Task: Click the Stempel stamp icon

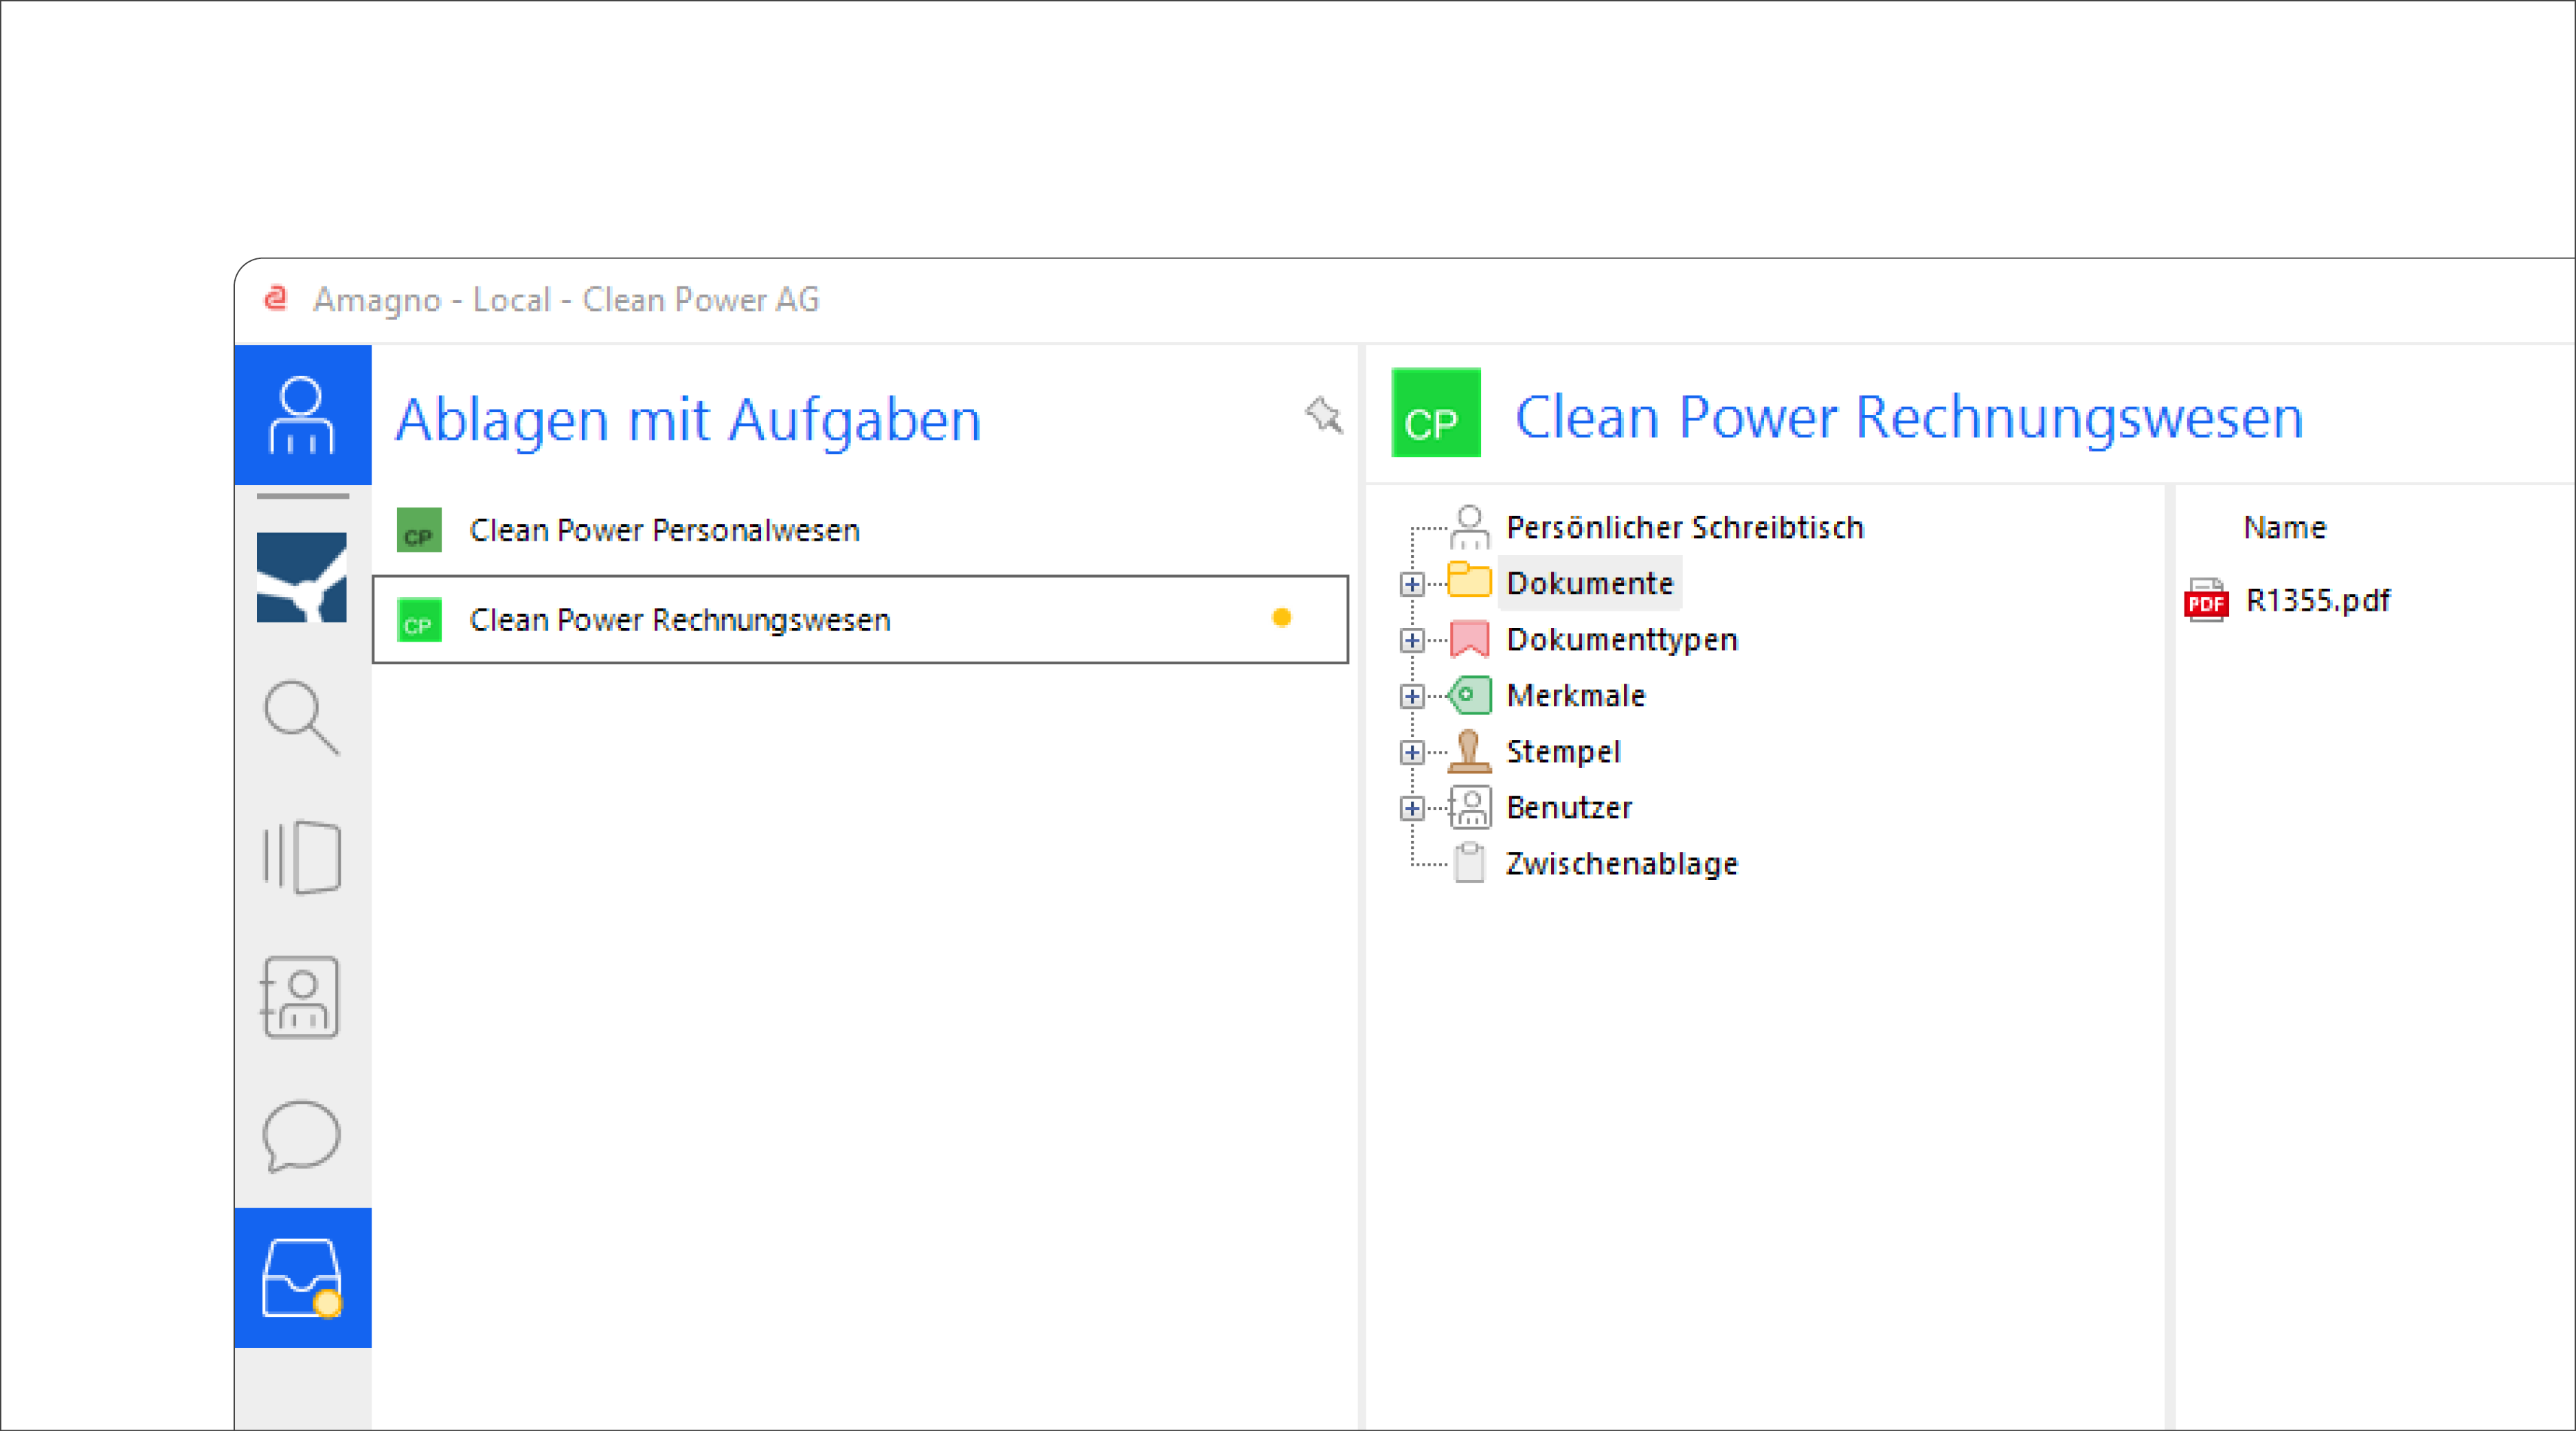Action: pyautogui.click(x=1469, y=751)
